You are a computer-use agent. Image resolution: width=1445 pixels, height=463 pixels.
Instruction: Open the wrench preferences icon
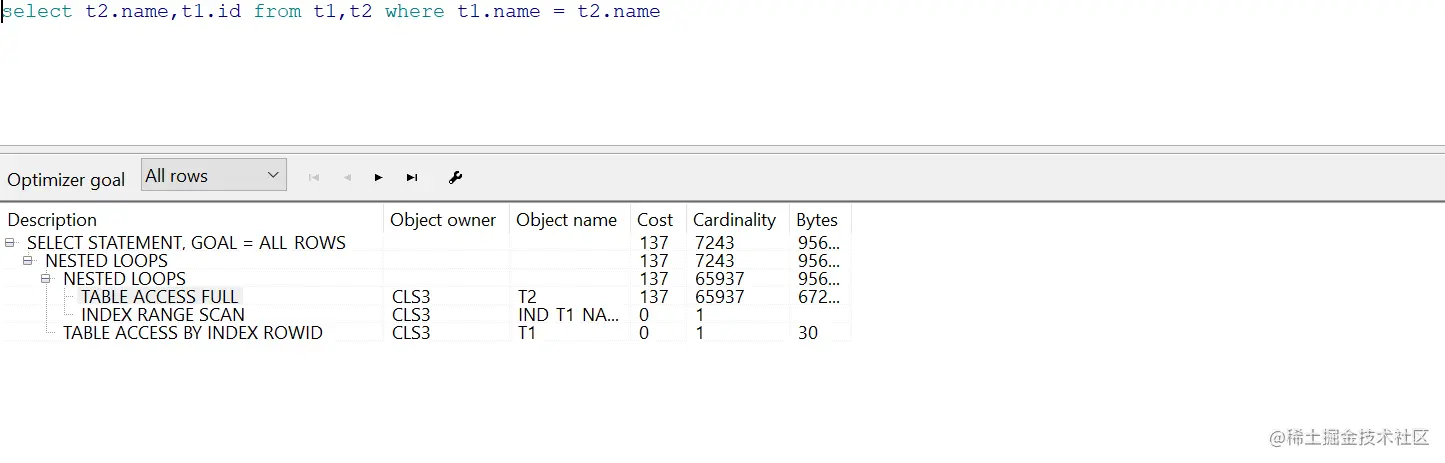[456, 177]
